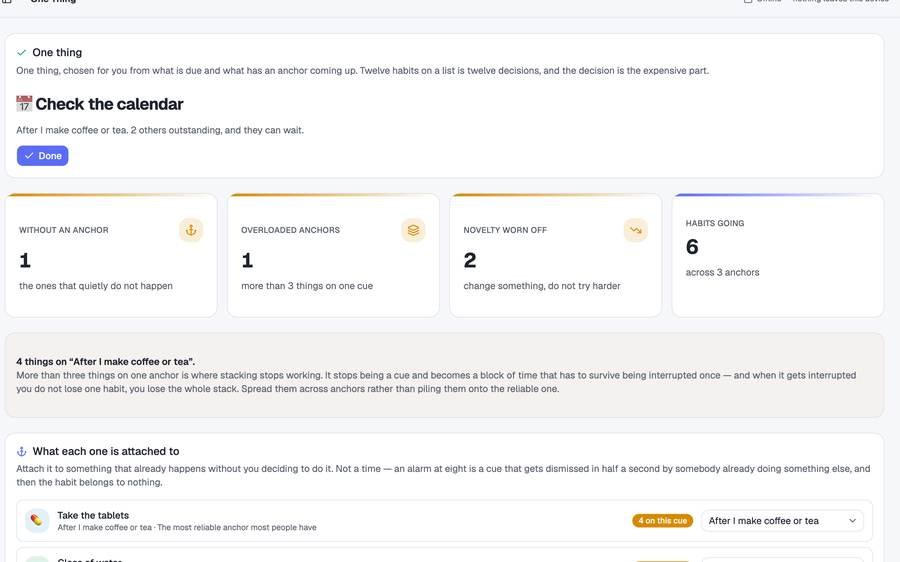Screen dimensions: 900x562
Task: Click the calendar emoji beside Check the calendar
Action: [24, 104]
